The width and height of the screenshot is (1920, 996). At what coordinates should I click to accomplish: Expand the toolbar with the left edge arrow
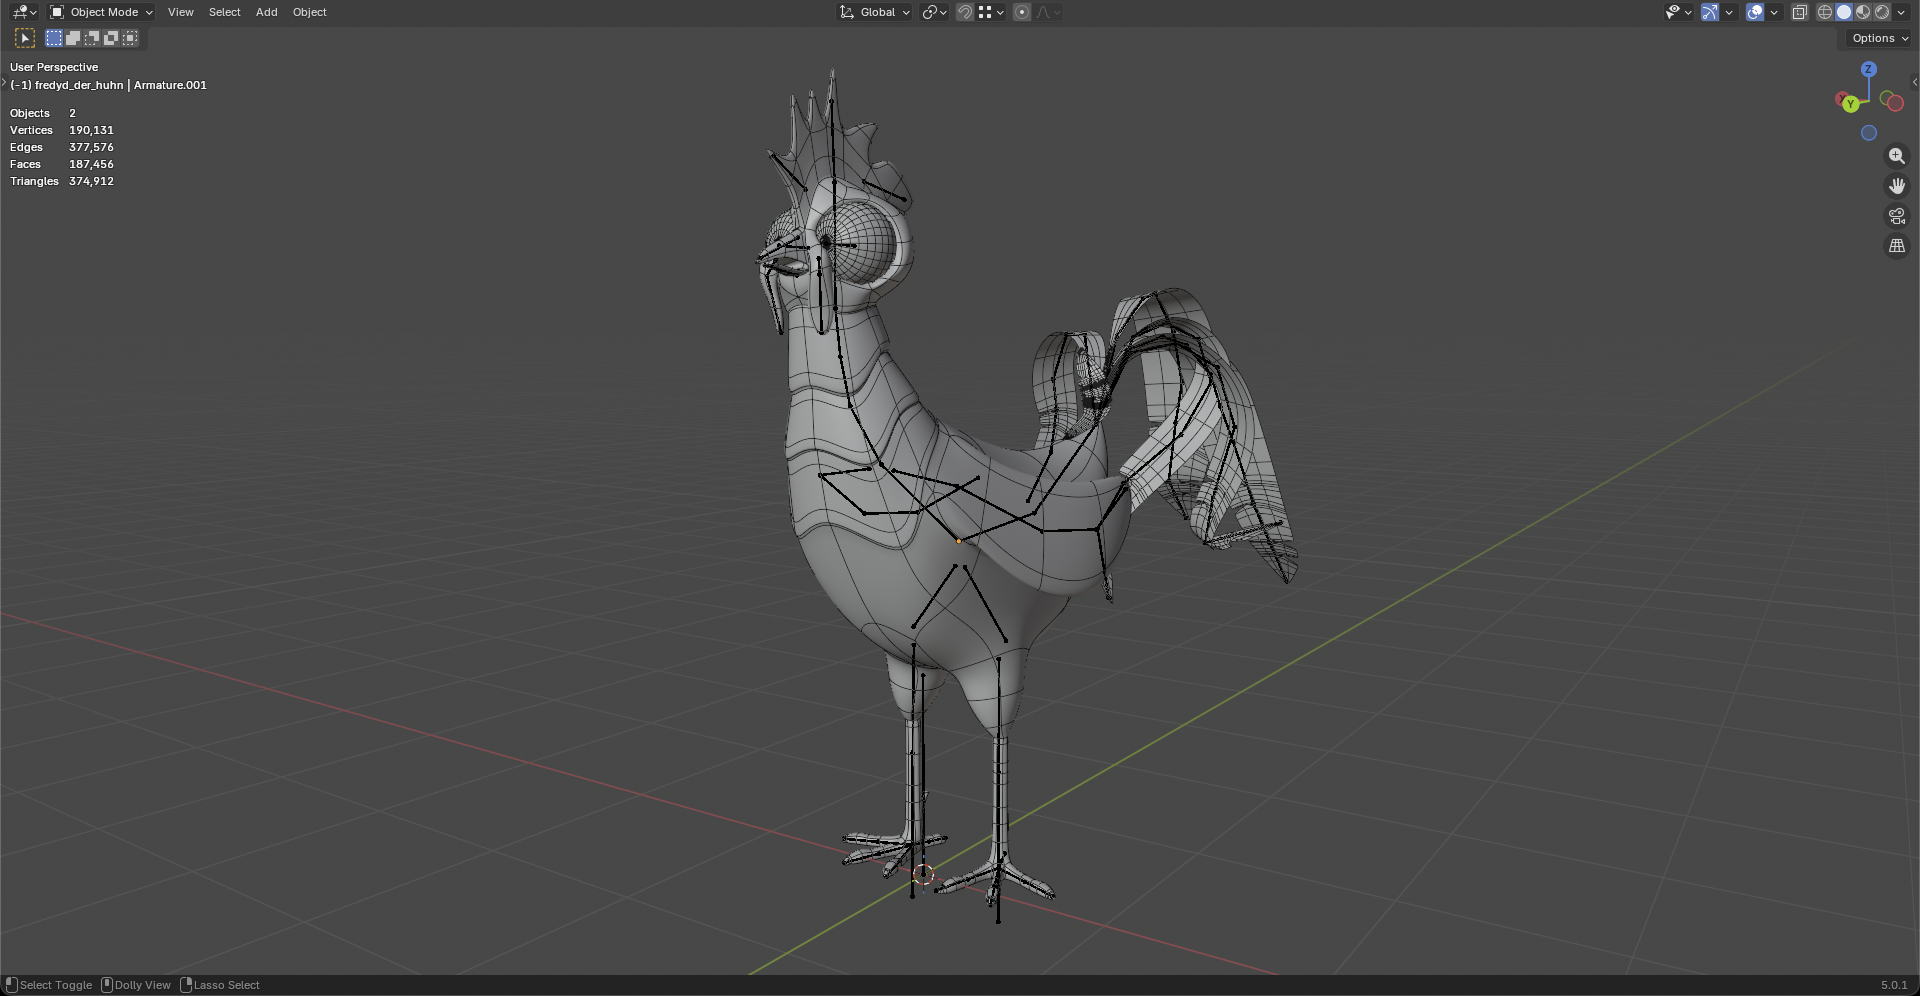pos(4,82)
